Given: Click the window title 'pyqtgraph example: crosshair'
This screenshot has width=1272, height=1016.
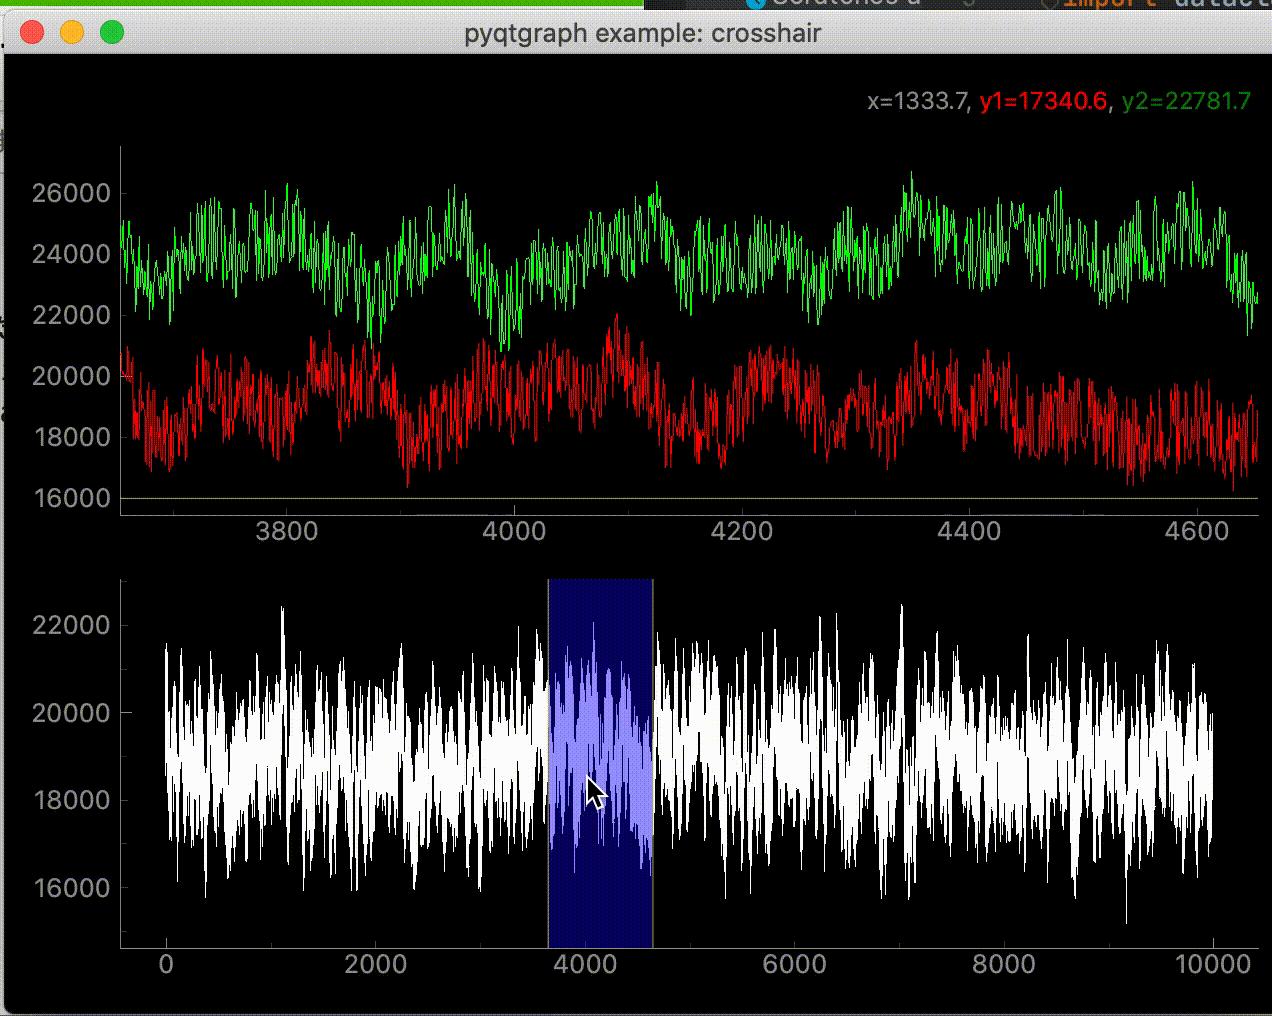Looking at the screenshot, I should 643,33.
